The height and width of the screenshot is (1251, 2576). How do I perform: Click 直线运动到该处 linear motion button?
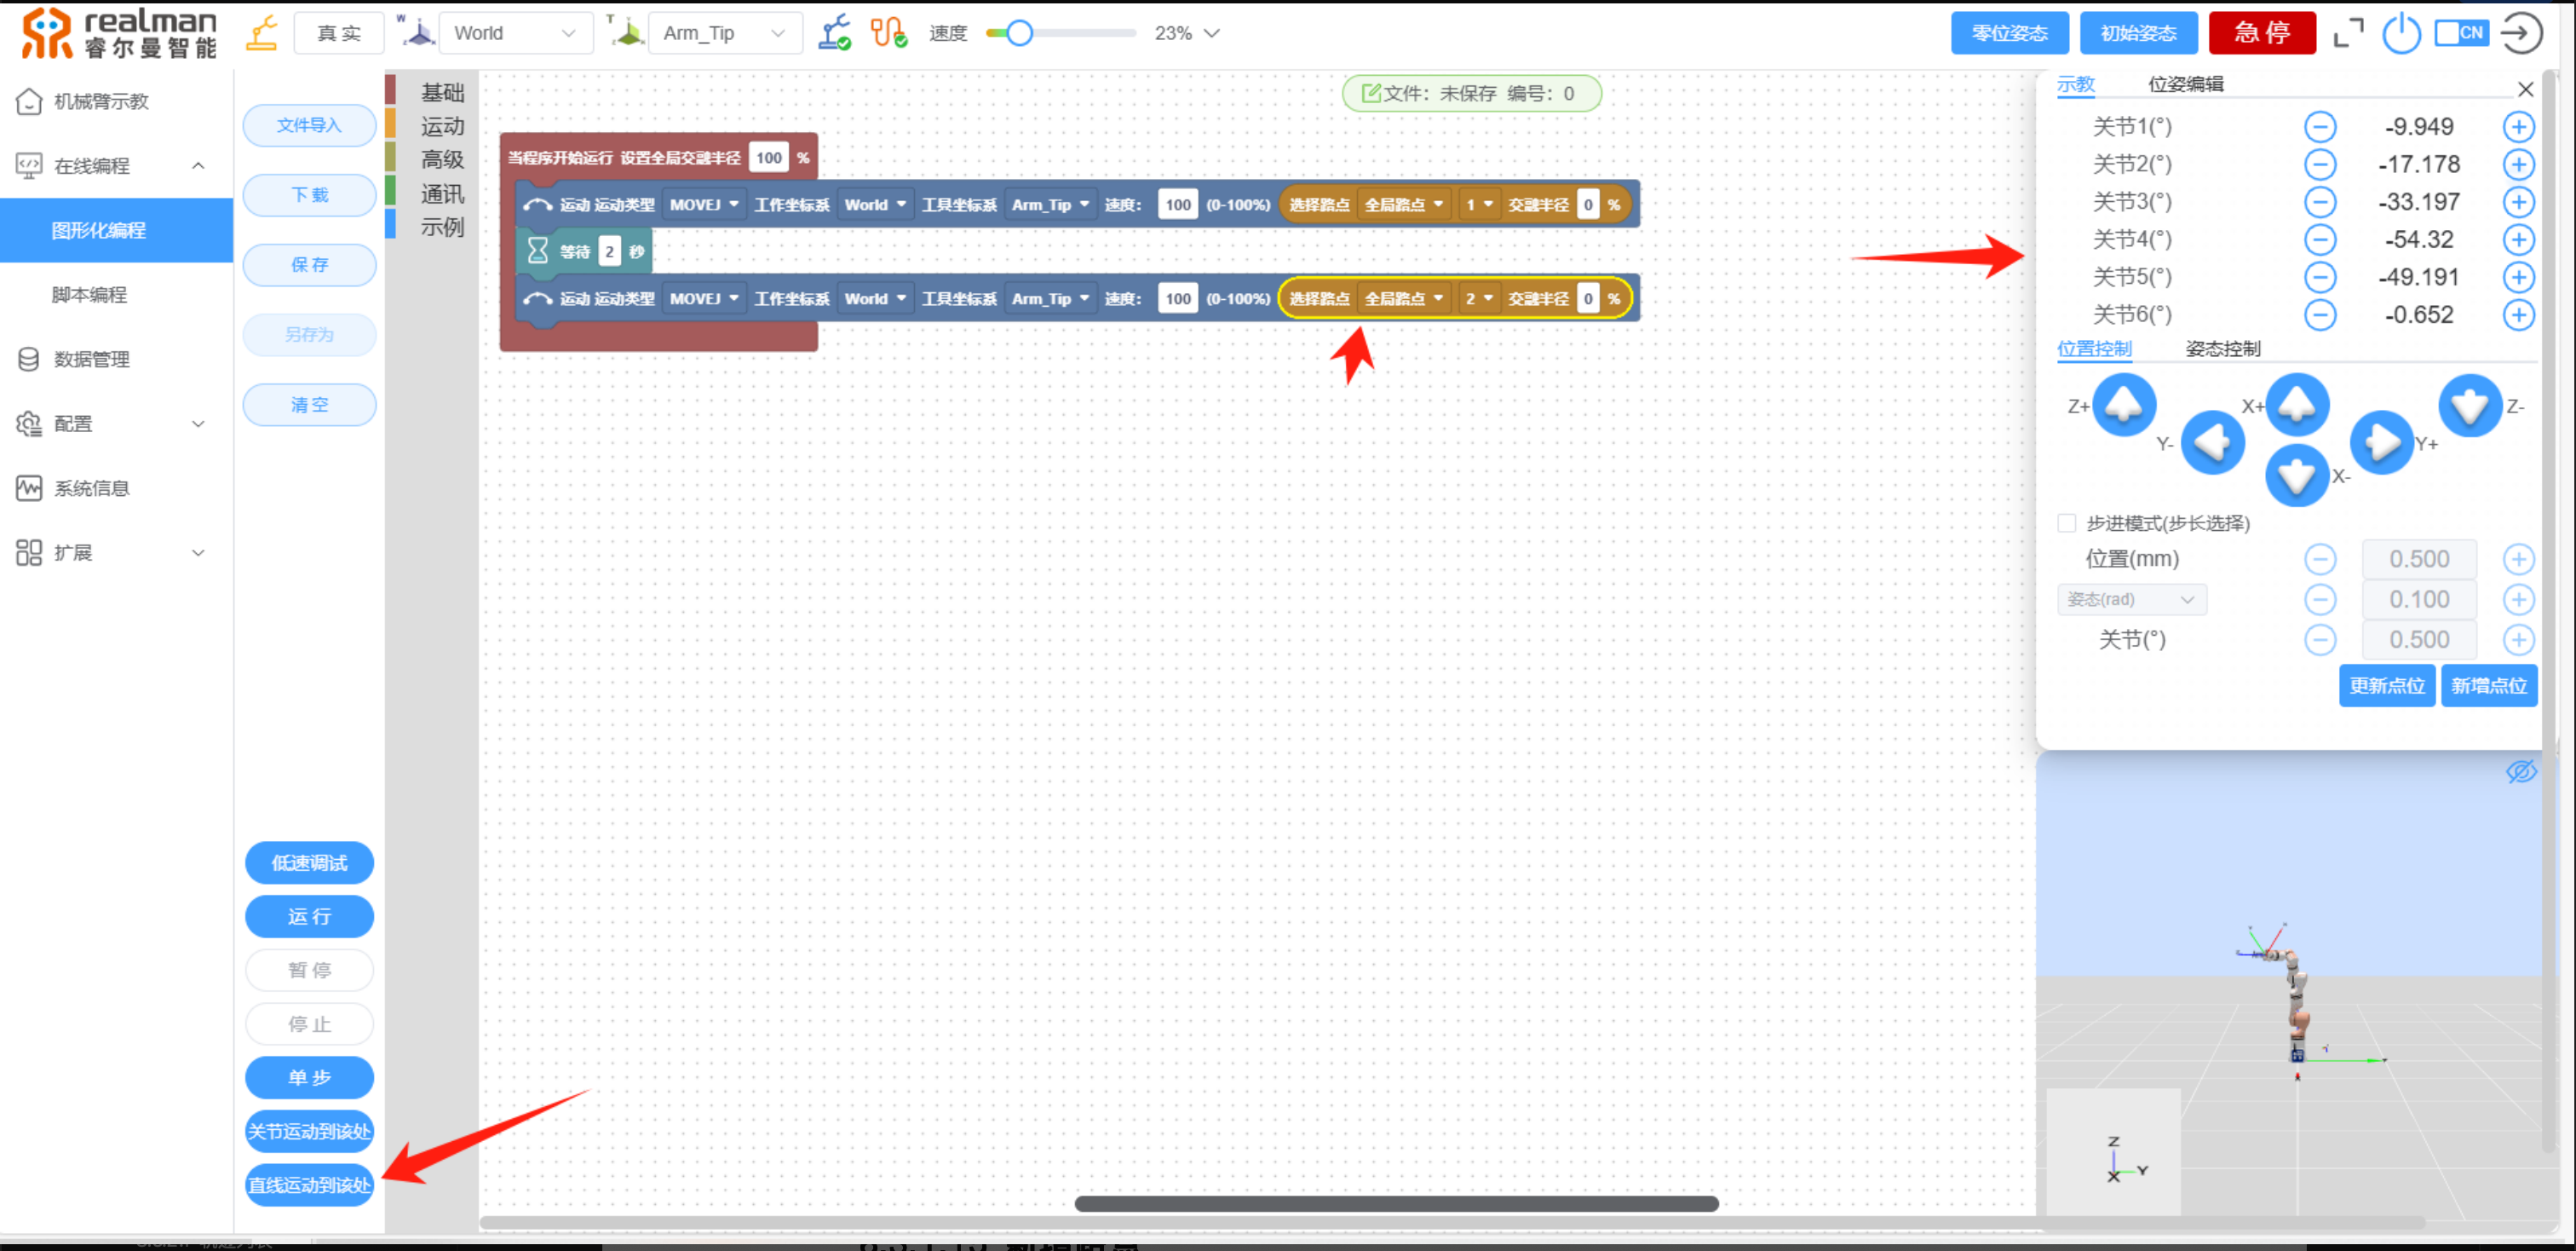(x=309, y=1184)
